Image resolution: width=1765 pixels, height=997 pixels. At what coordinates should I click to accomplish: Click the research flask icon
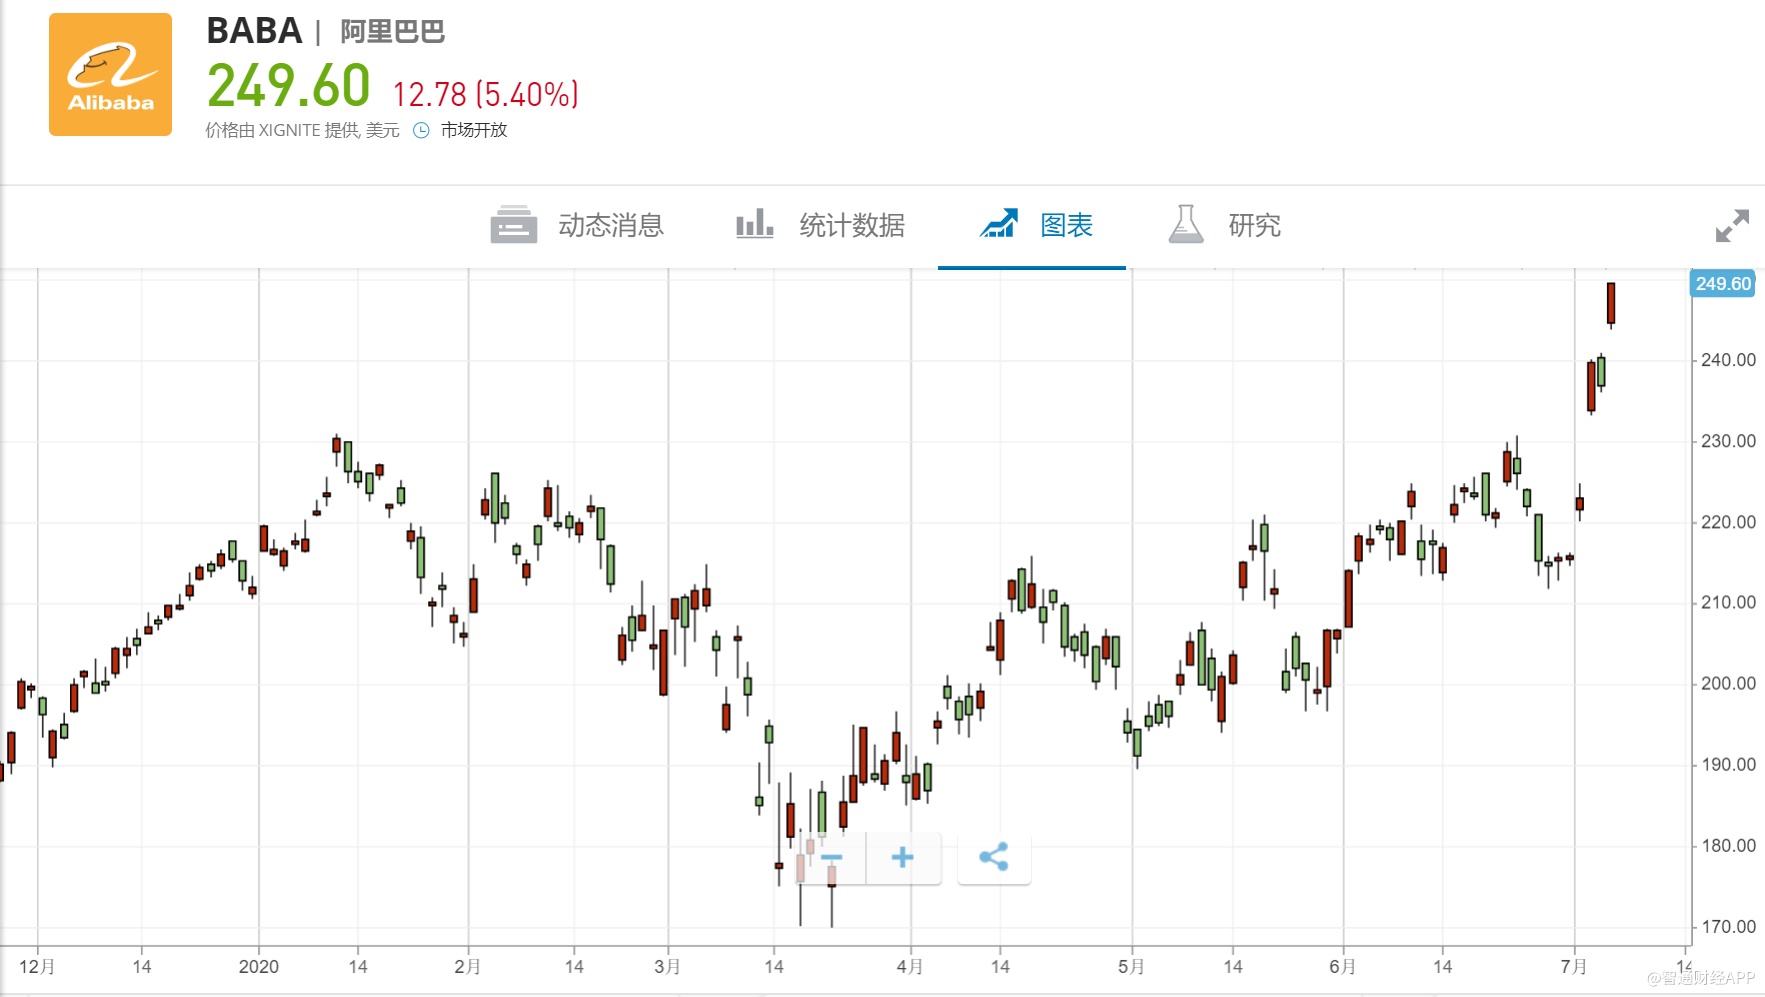click(x=1185, y=225)
